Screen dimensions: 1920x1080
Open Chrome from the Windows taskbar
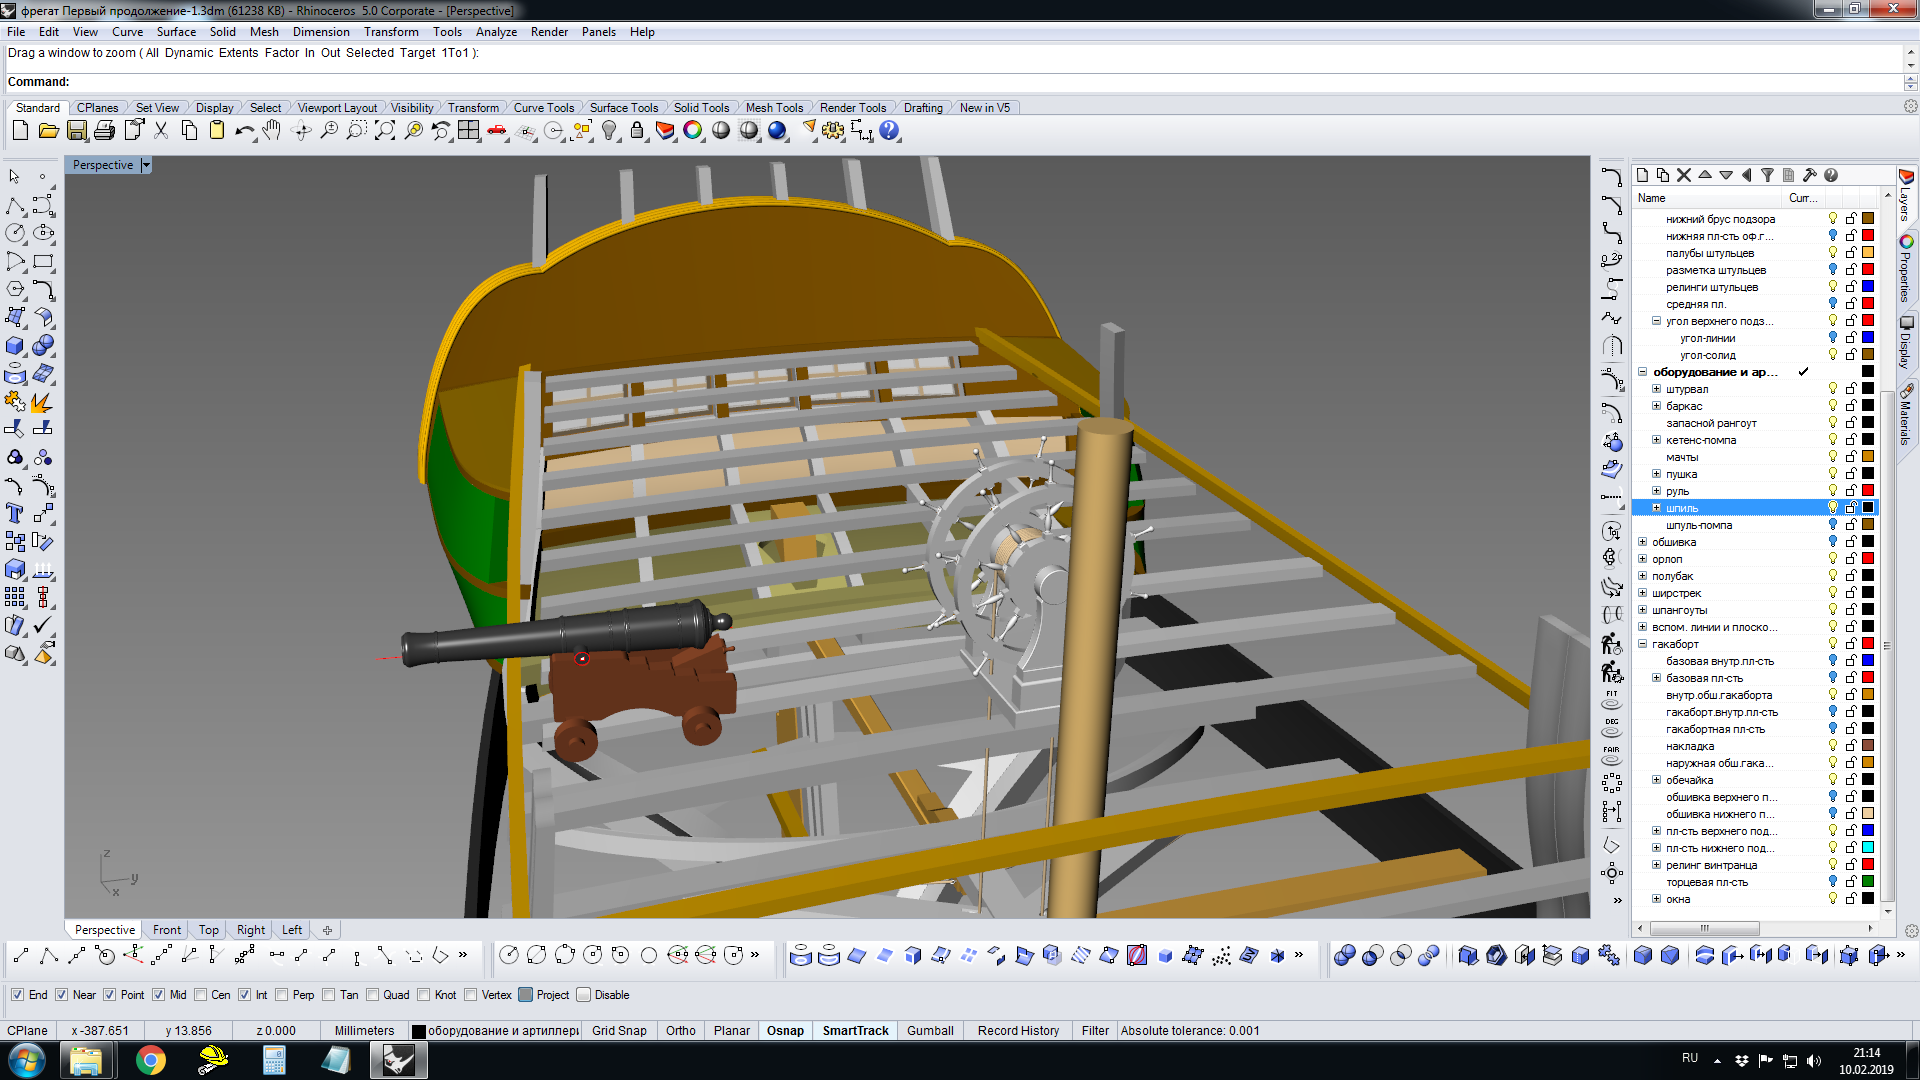151,1060
